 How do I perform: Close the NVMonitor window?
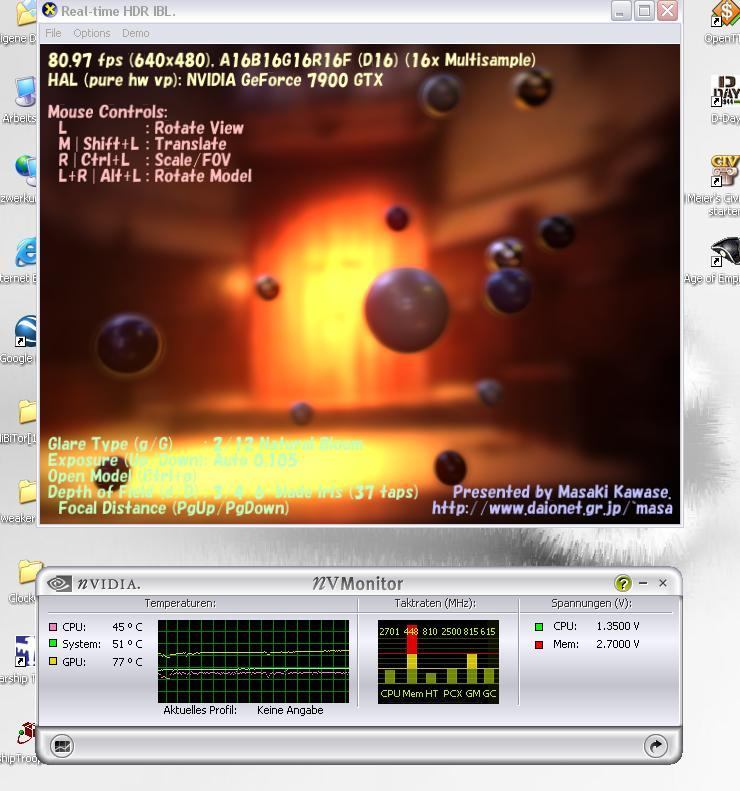point(663,583)
